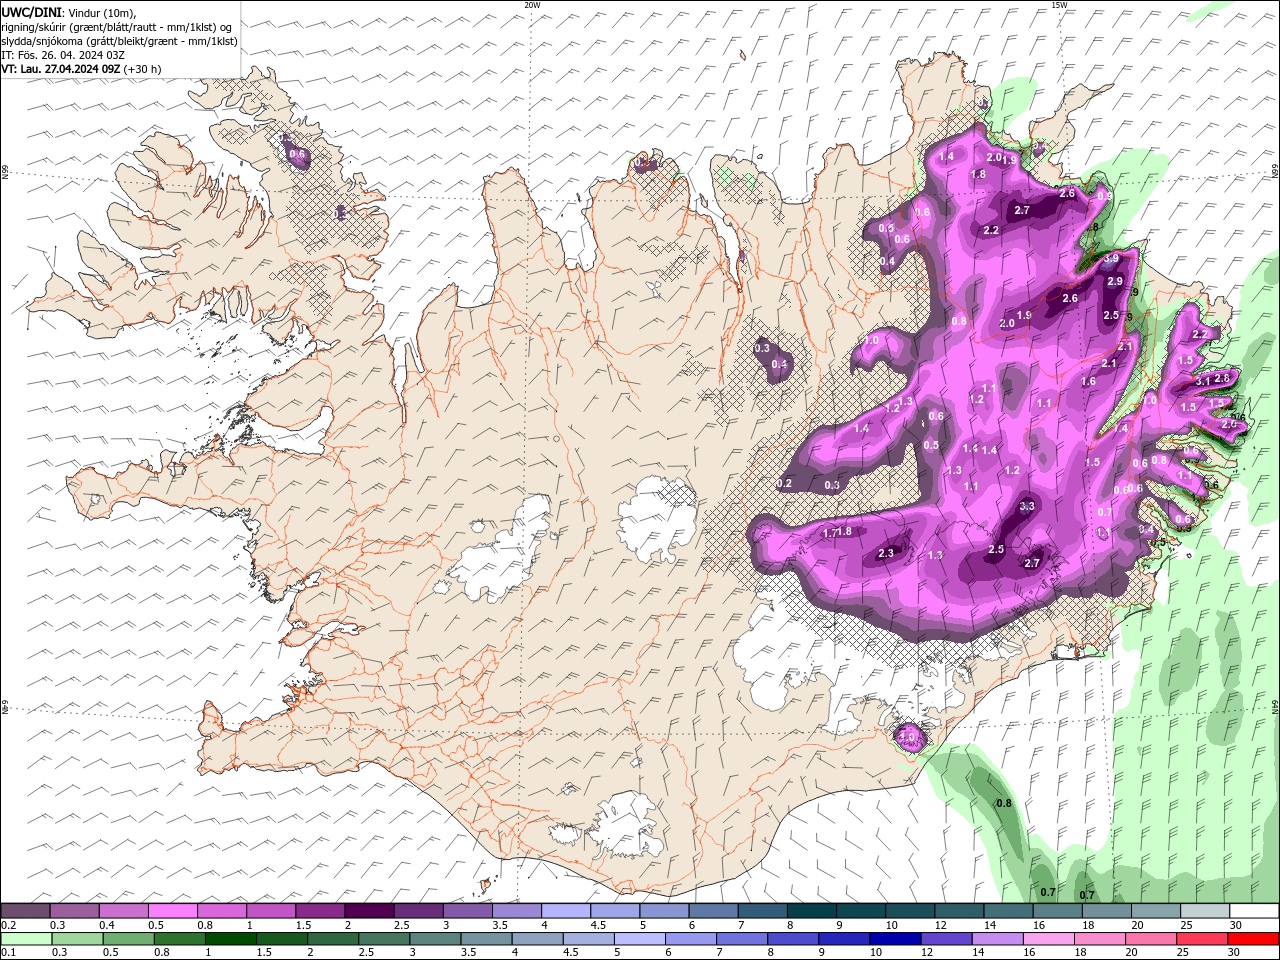Image resolution: width=1280 pixels, height=960 pixels.
Task: Select the bright pink swatch between 0.5 and 0.8, upper legend
Action: 172,911
